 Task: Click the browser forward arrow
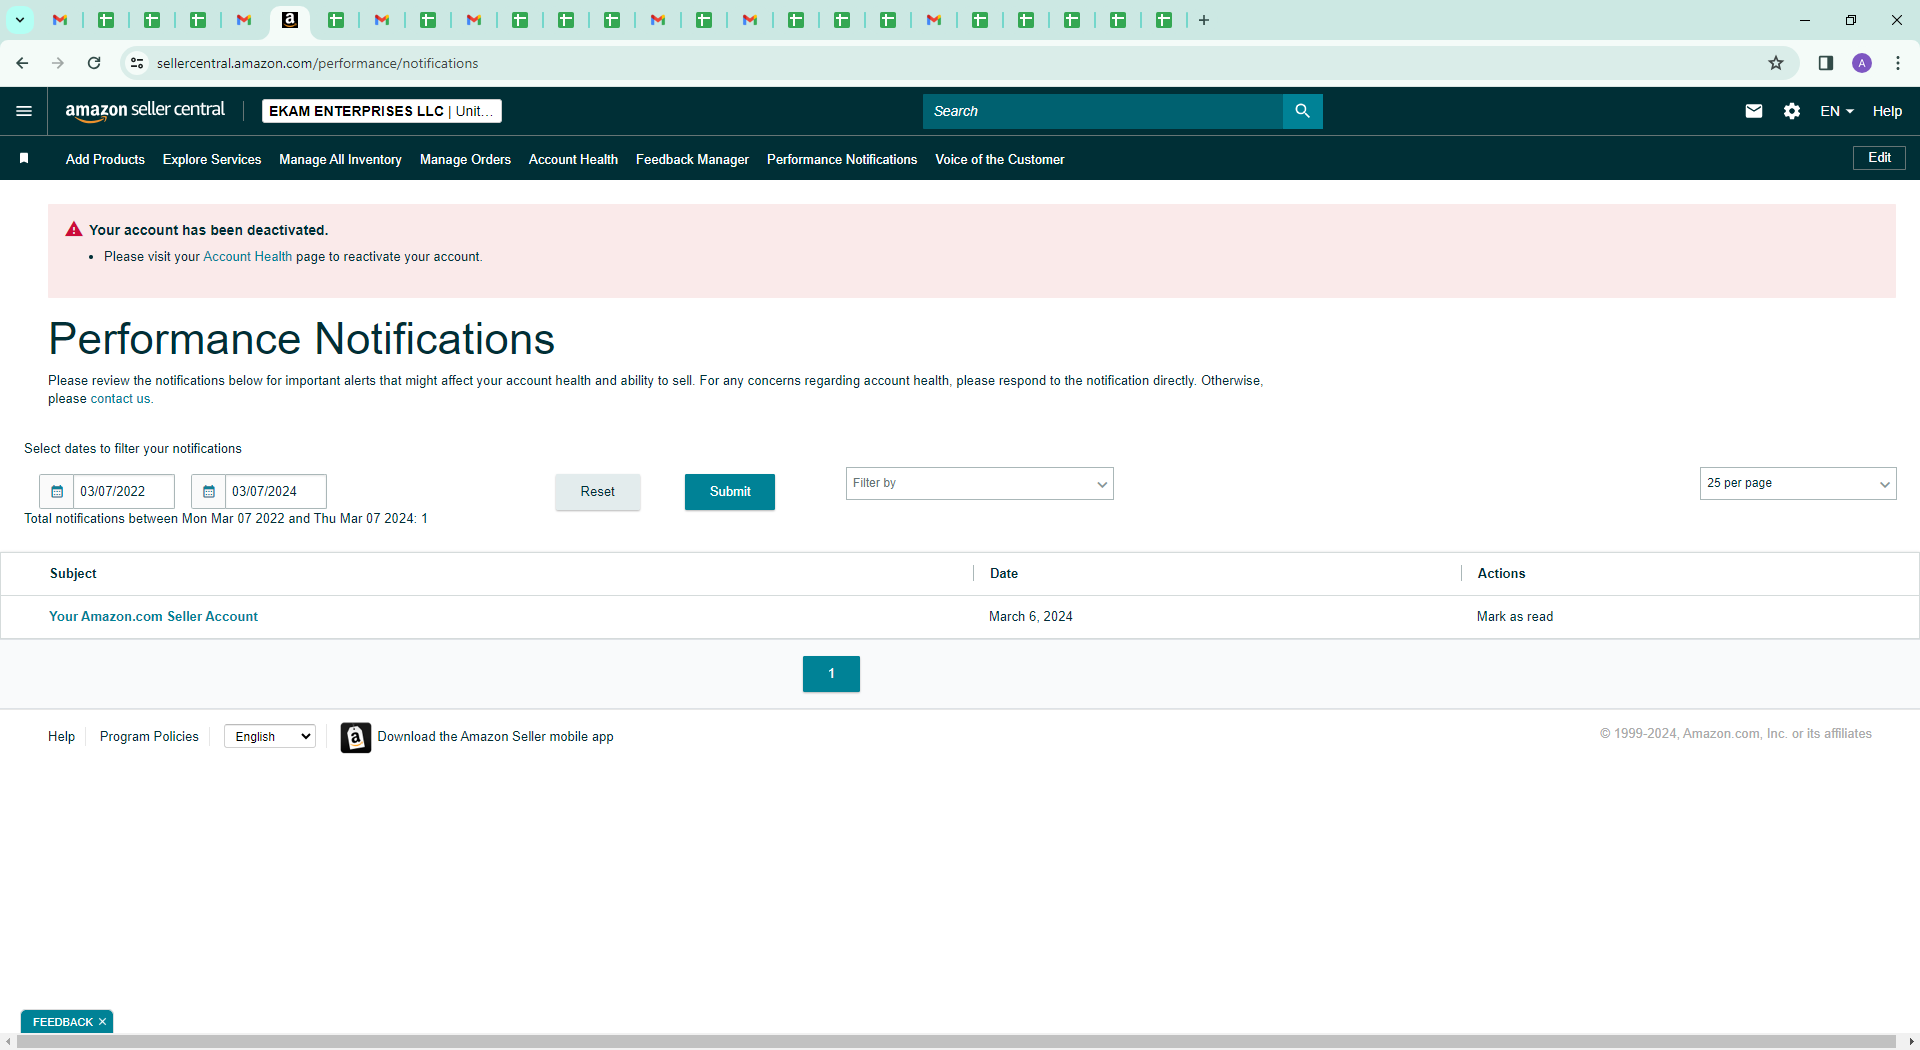tap(58, 63)
